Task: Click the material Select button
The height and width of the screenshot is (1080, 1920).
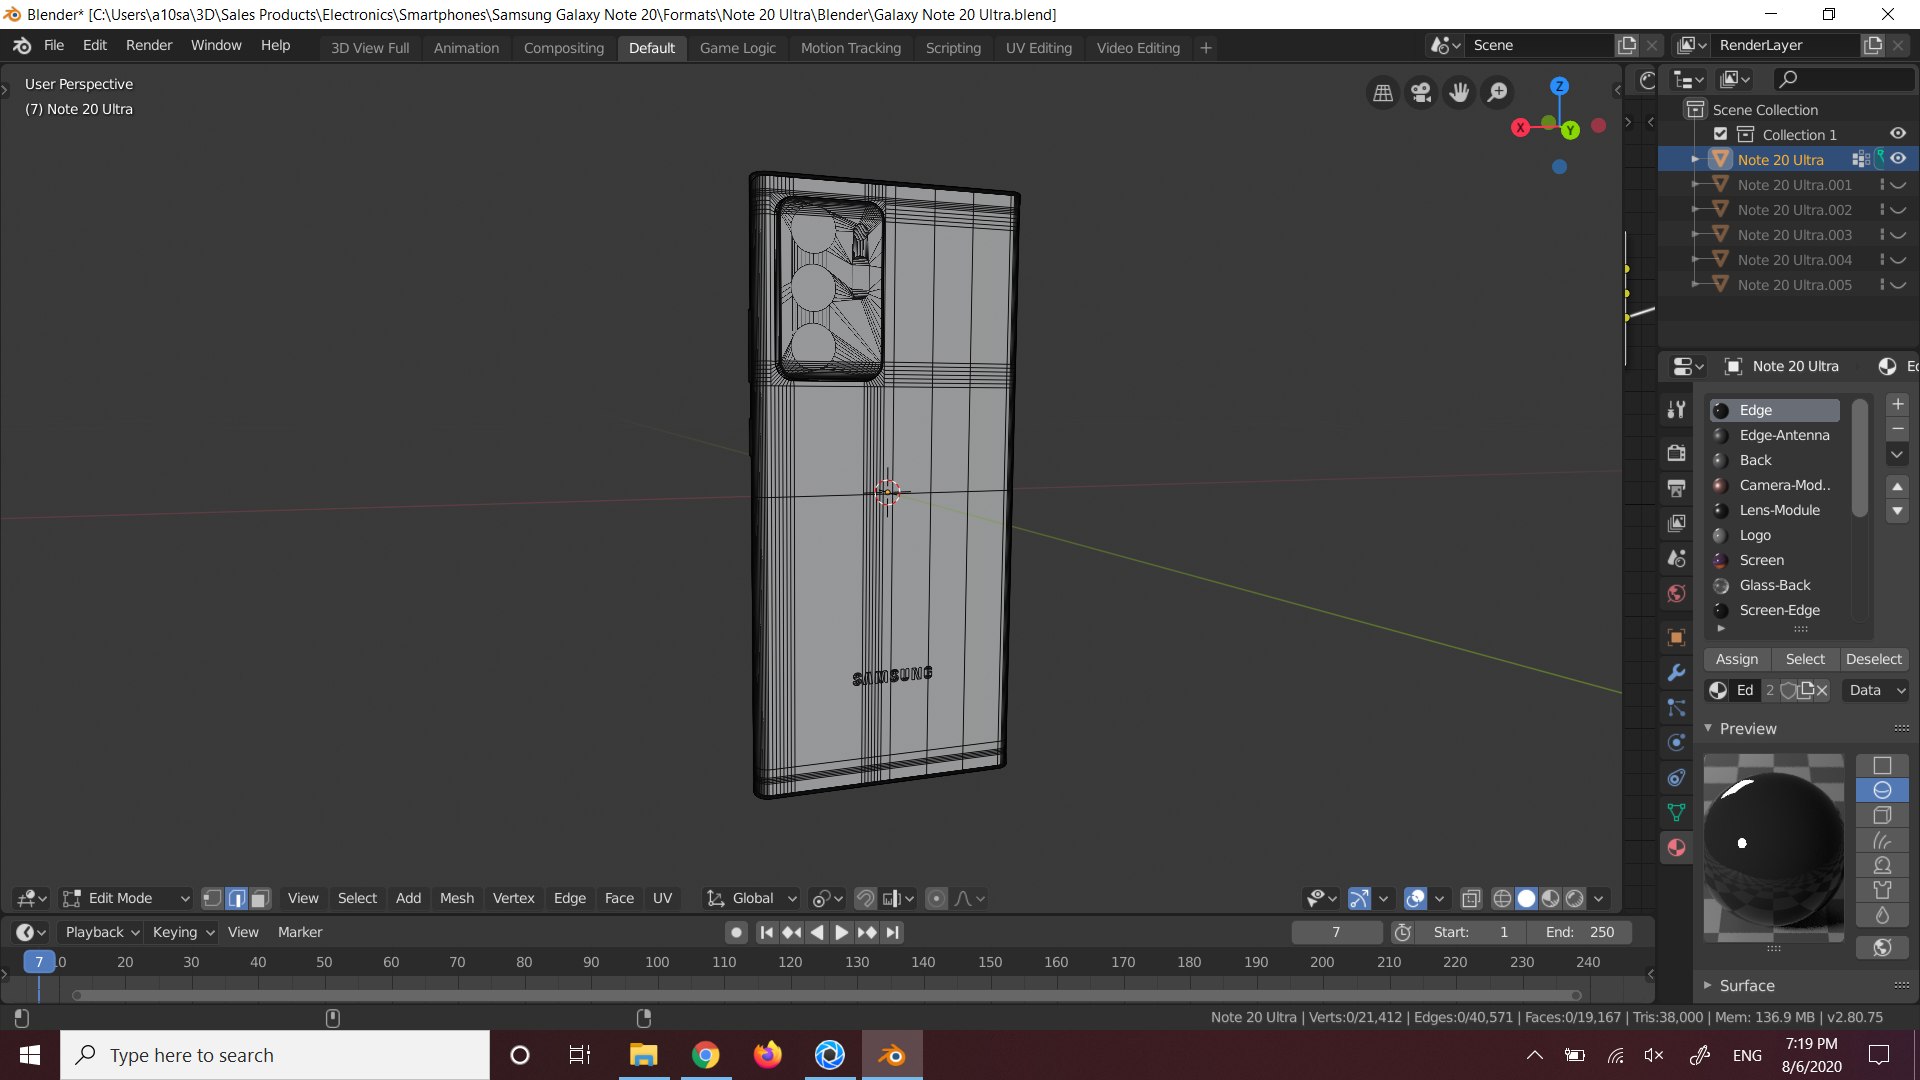Action: pyautogui.click(x=1805, y=659)
